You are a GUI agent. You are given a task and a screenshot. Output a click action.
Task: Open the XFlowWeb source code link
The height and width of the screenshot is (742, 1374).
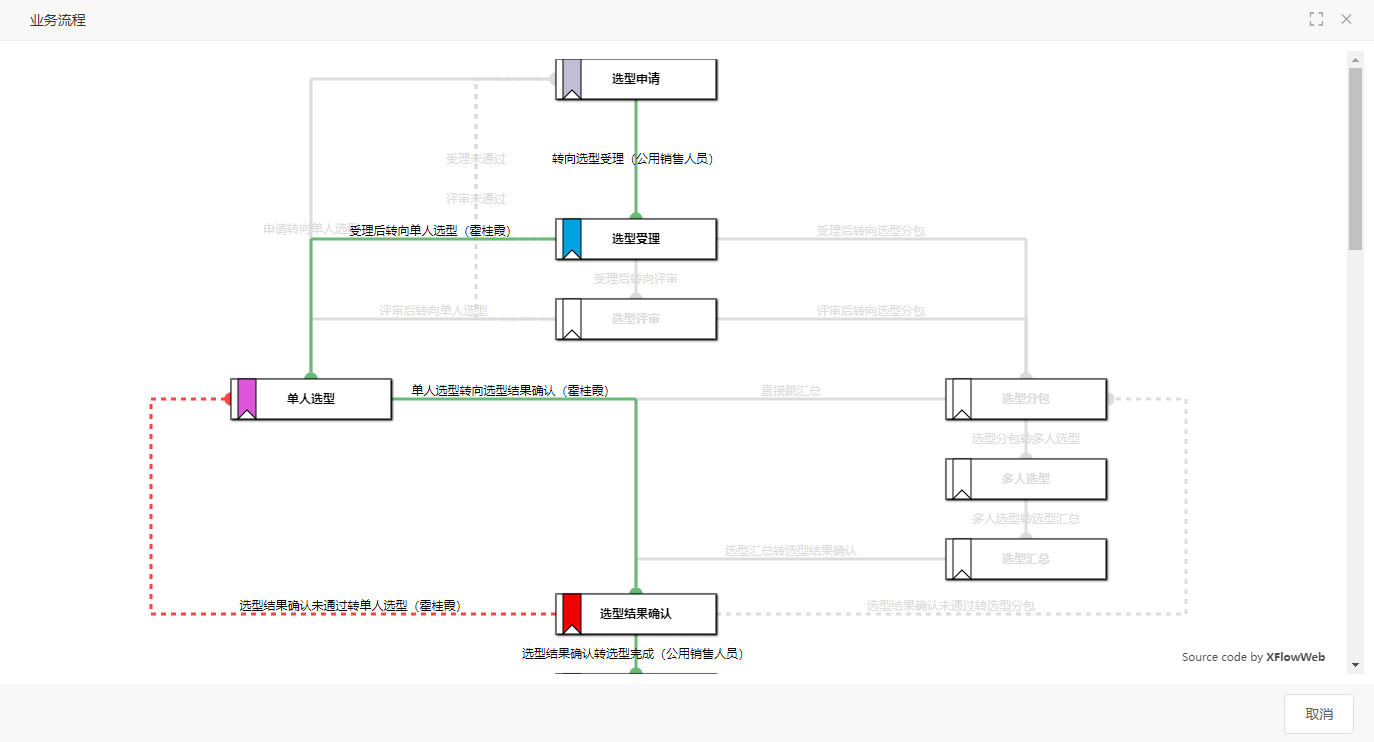(x=1295, y=657)
